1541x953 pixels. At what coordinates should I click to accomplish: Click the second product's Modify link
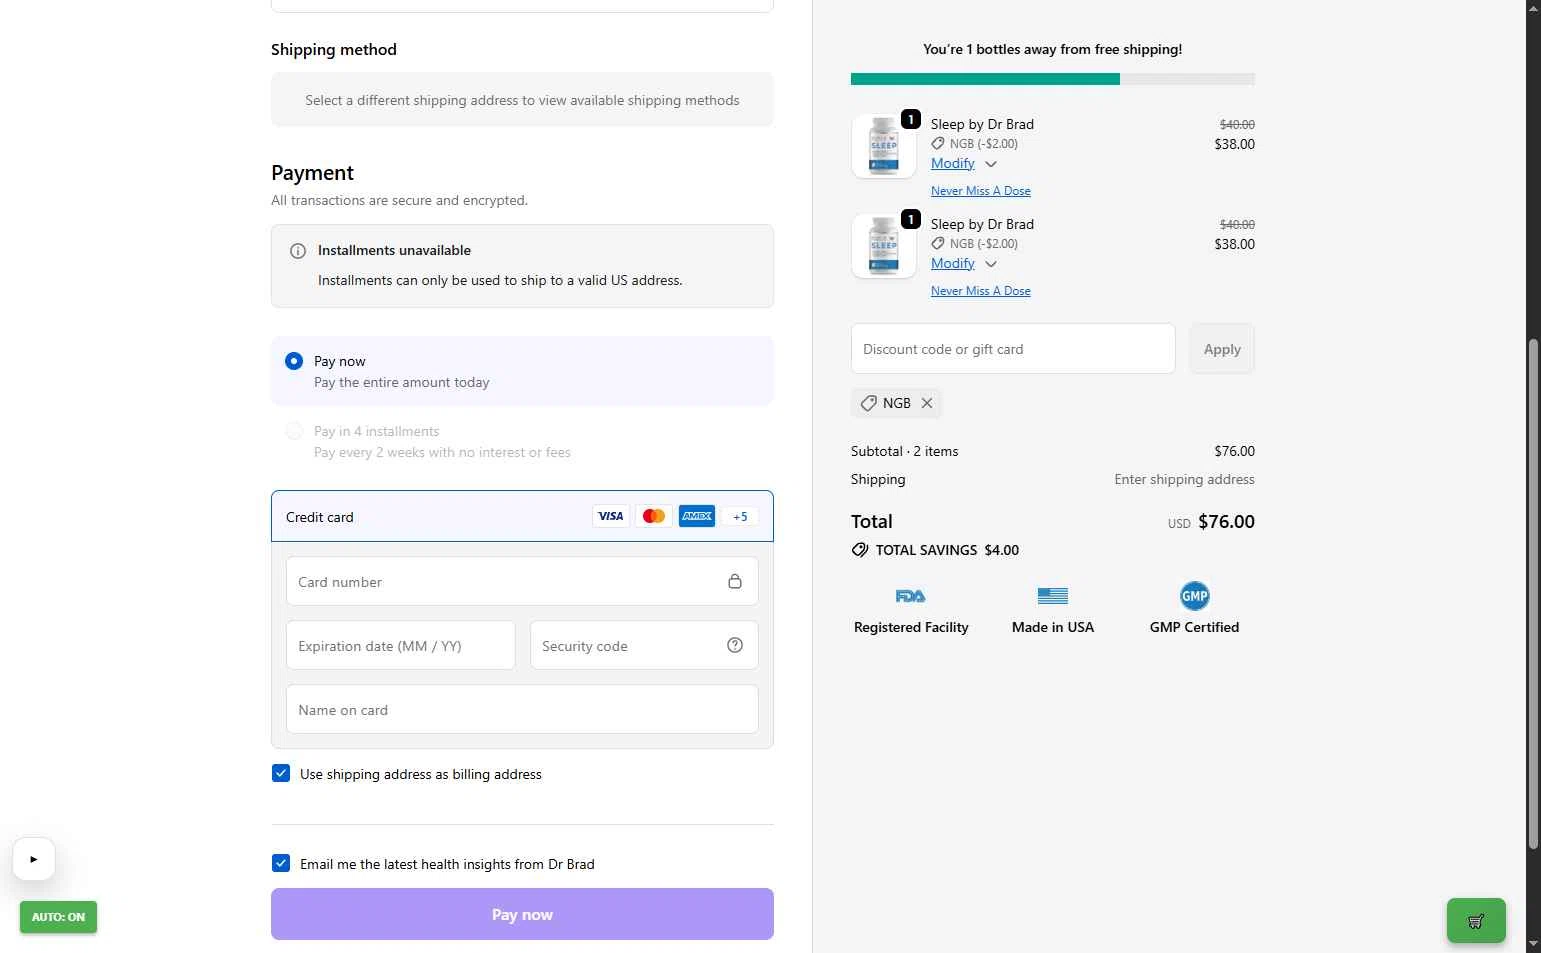click(953, 263)
